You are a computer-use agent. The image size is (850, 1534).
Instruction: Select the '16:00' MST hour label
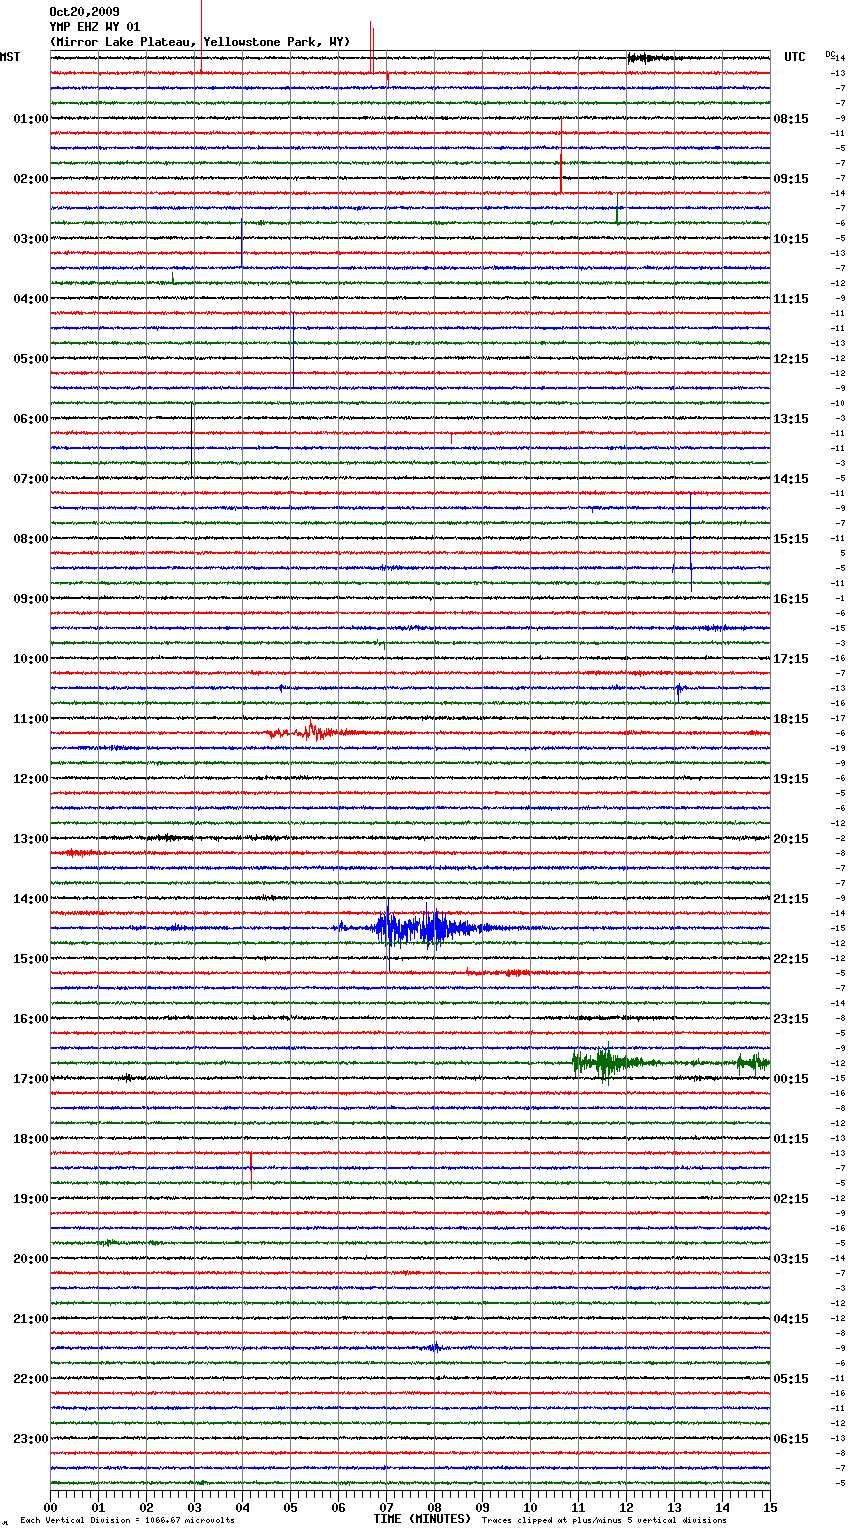[31, 1019]
